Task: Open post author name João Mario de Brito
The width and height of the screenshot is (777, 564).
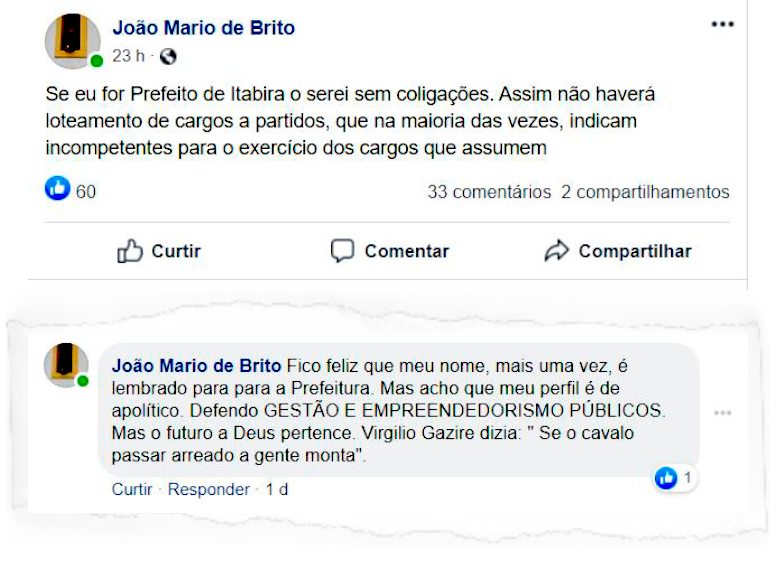Action: pyautogui.click(x=203, y=28)
